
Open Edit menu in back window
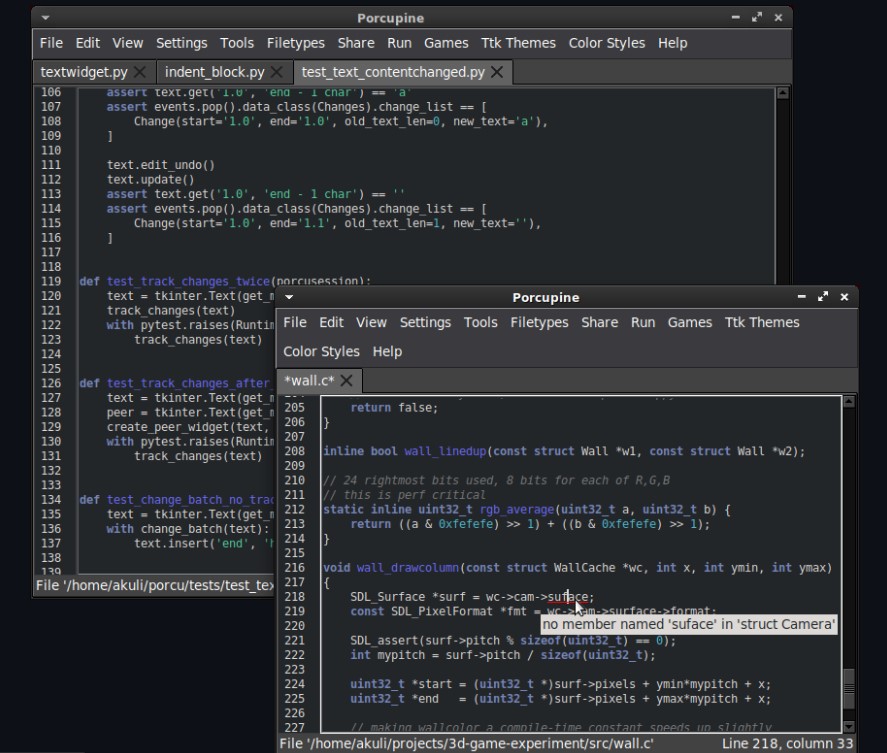point(88,43)
